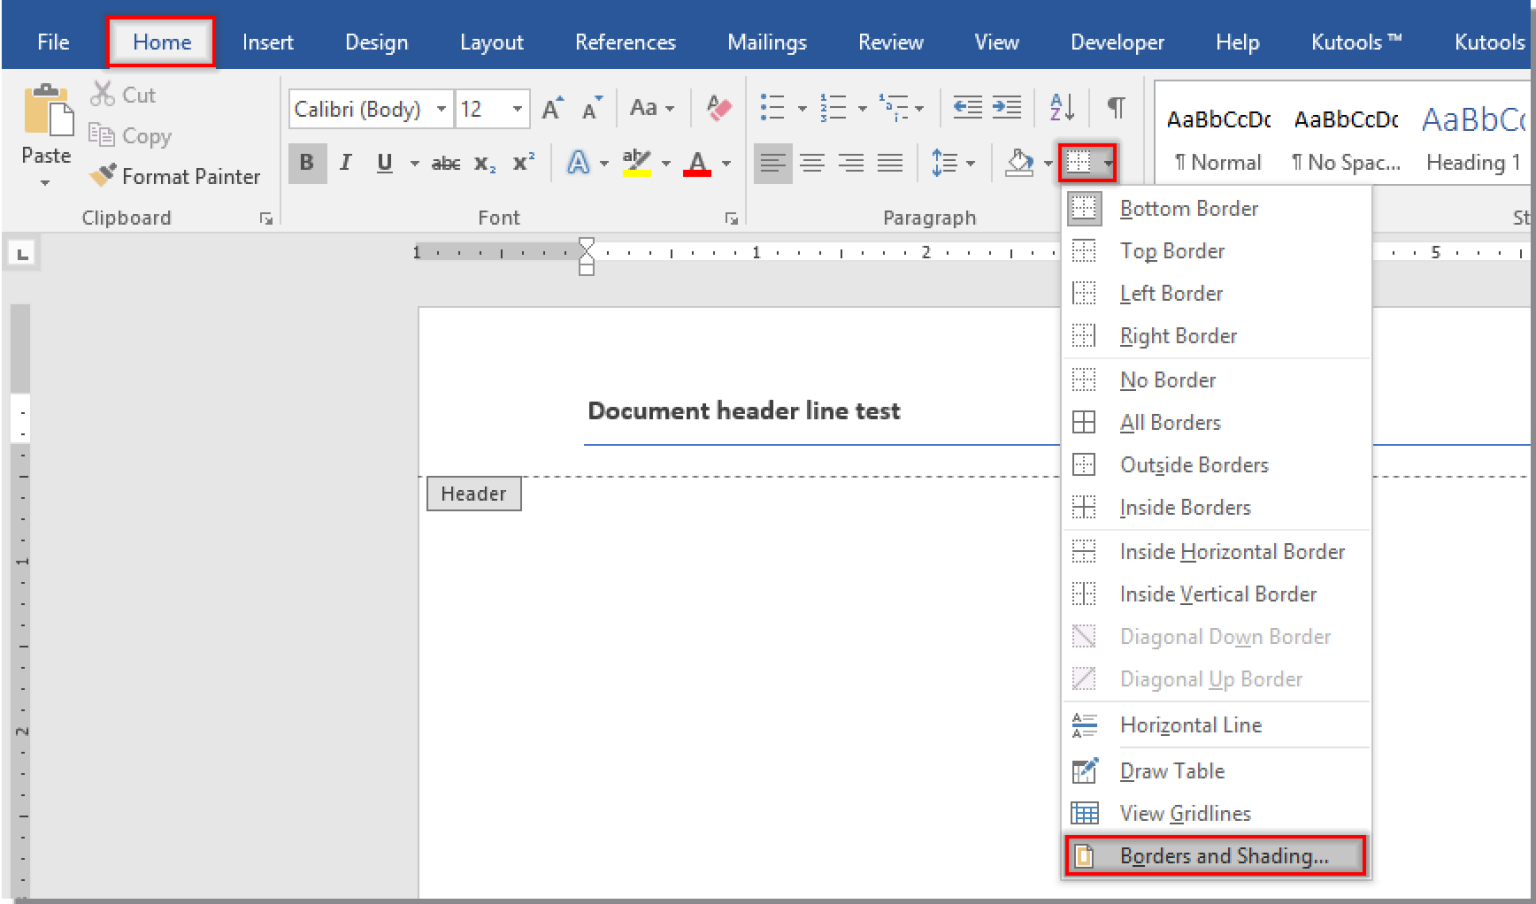Open the Review ribbon tab

[x=890, y=42]
